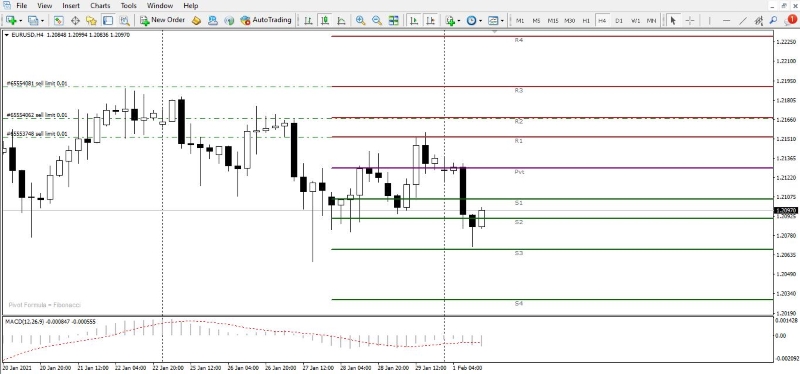
Task: Activate the arrow cursor mode
Action: pos(673,20)
